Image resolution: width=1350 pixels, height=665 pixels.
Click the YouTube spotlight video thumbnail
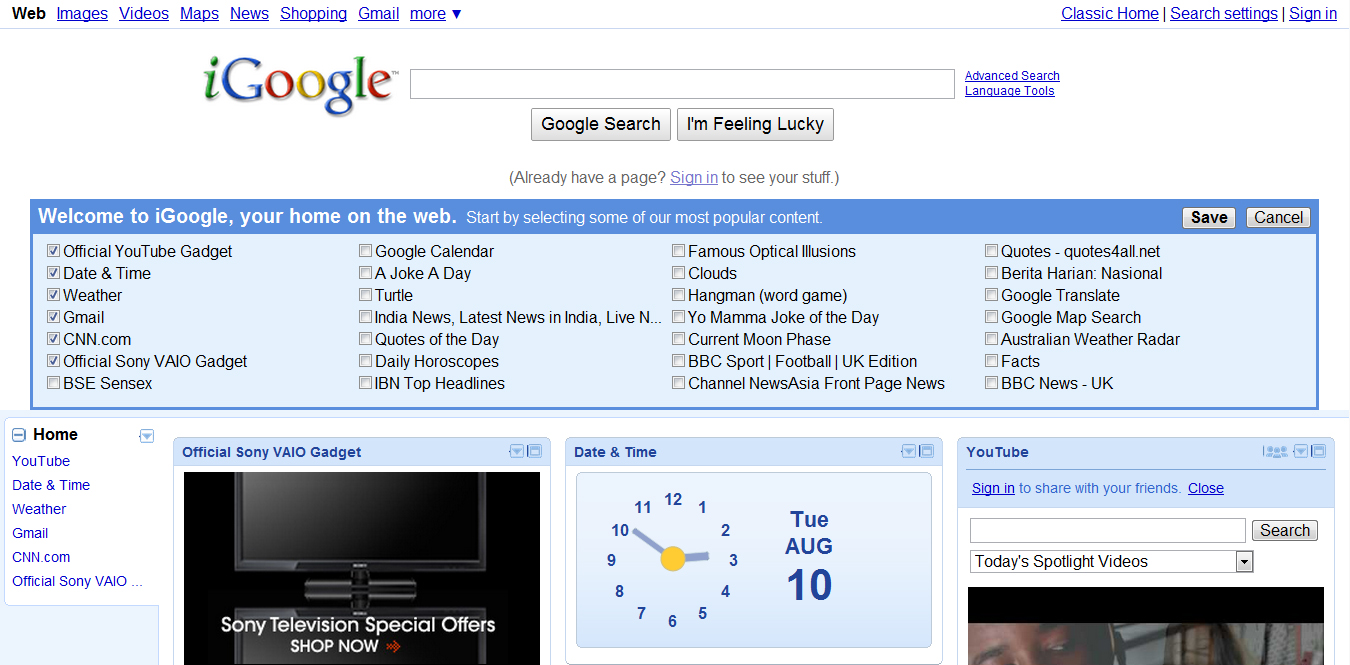[x=1146, y=626]
